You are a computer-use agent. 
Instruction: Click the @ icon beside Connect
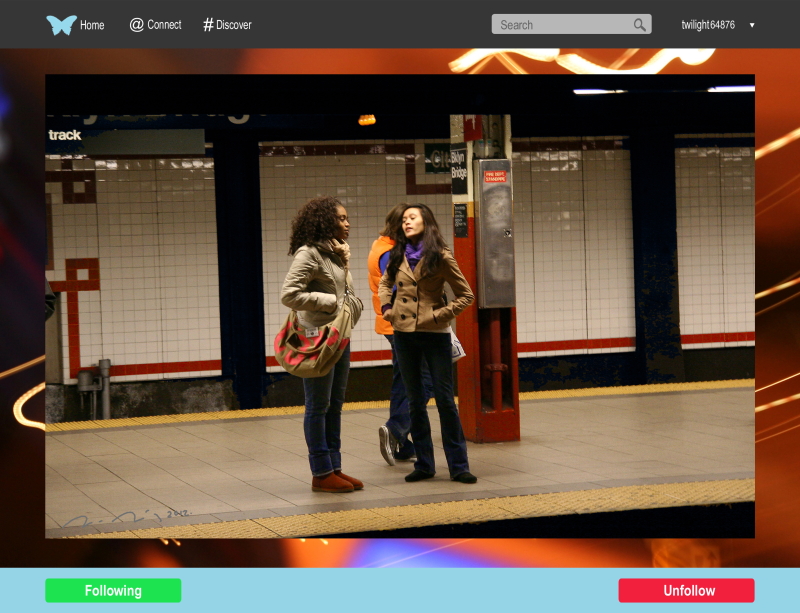tap(136, 24)
